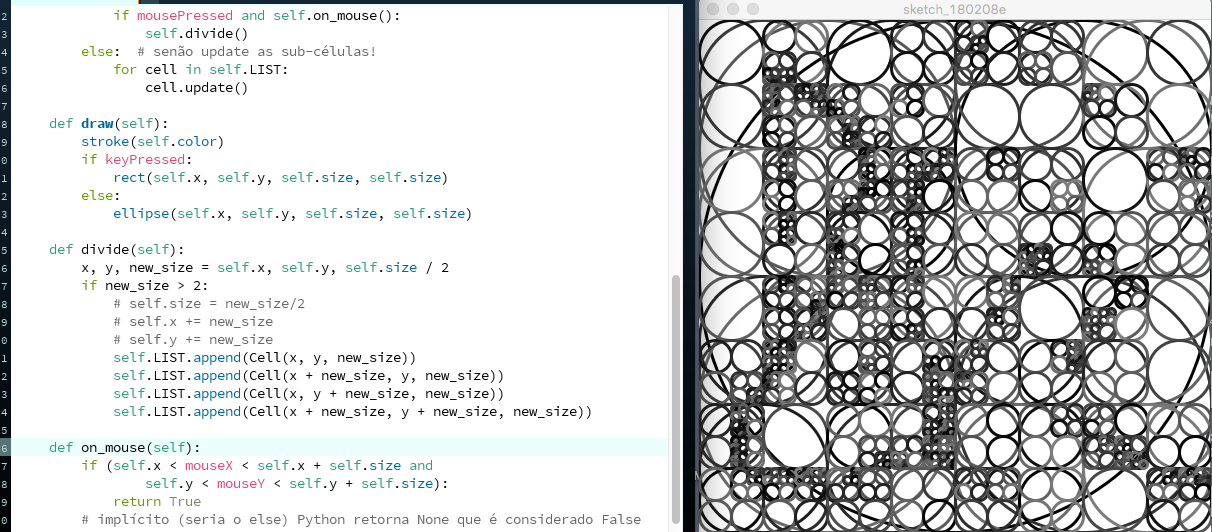Click the 'if keyPressed:' line
Image resolution: width=1212 pixels, height=532 pixels.
click(x=136, y=159)
